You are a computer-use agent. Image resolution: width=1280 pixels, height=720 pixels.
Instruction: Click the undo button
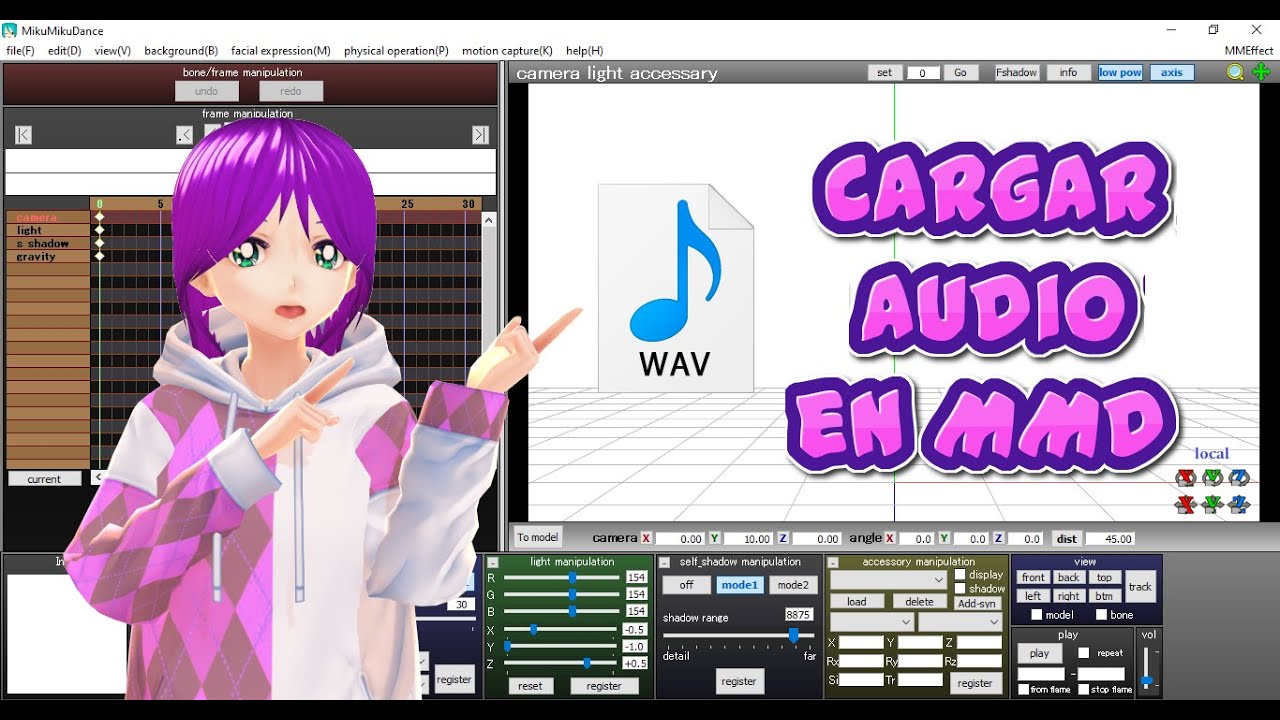[206, 91]
